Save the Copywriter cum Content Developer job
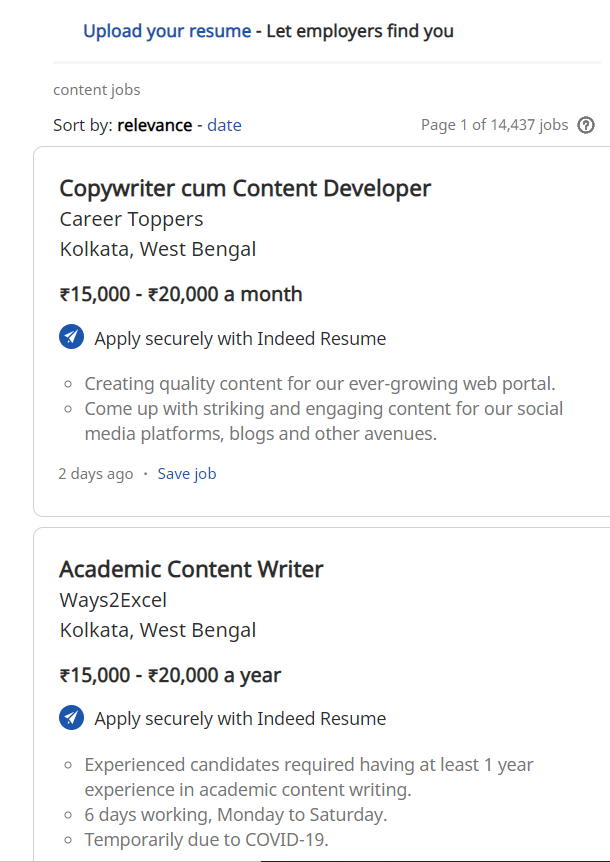The height and width of the screenshot is (862, 610). 187,473
